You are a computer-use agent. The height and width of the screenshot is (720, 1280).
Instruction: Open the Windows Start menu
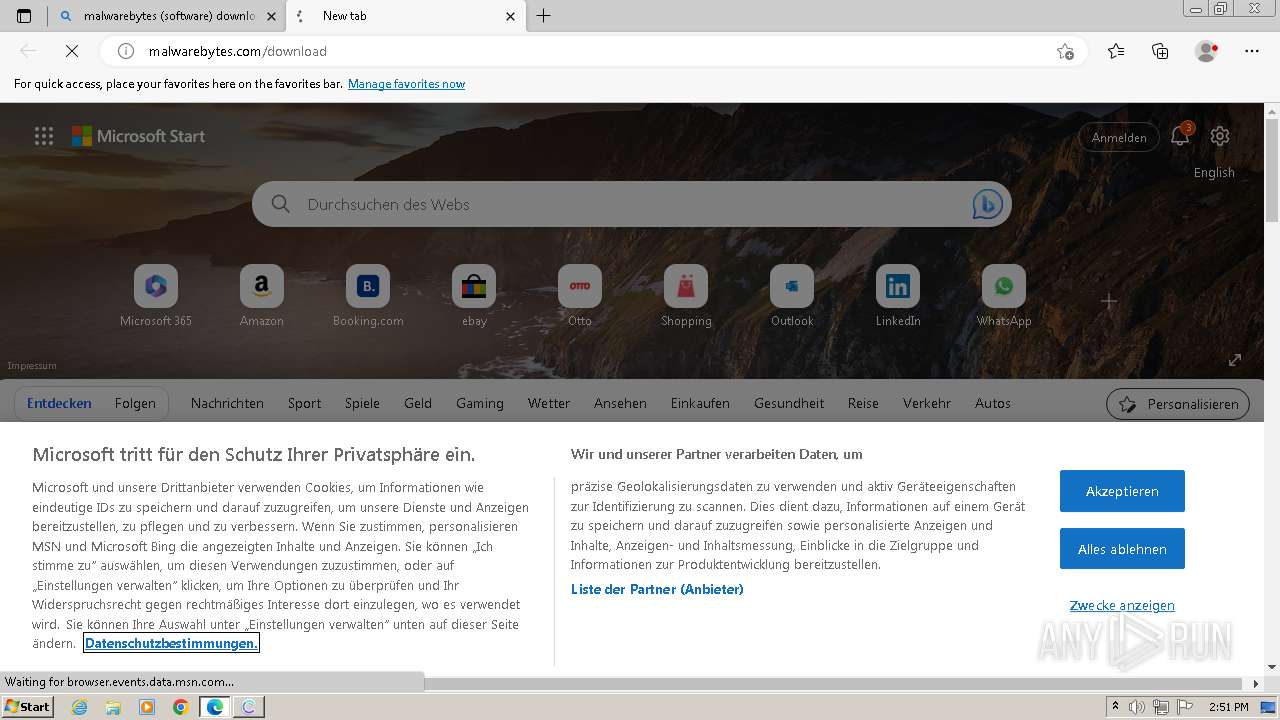(27, 707)
